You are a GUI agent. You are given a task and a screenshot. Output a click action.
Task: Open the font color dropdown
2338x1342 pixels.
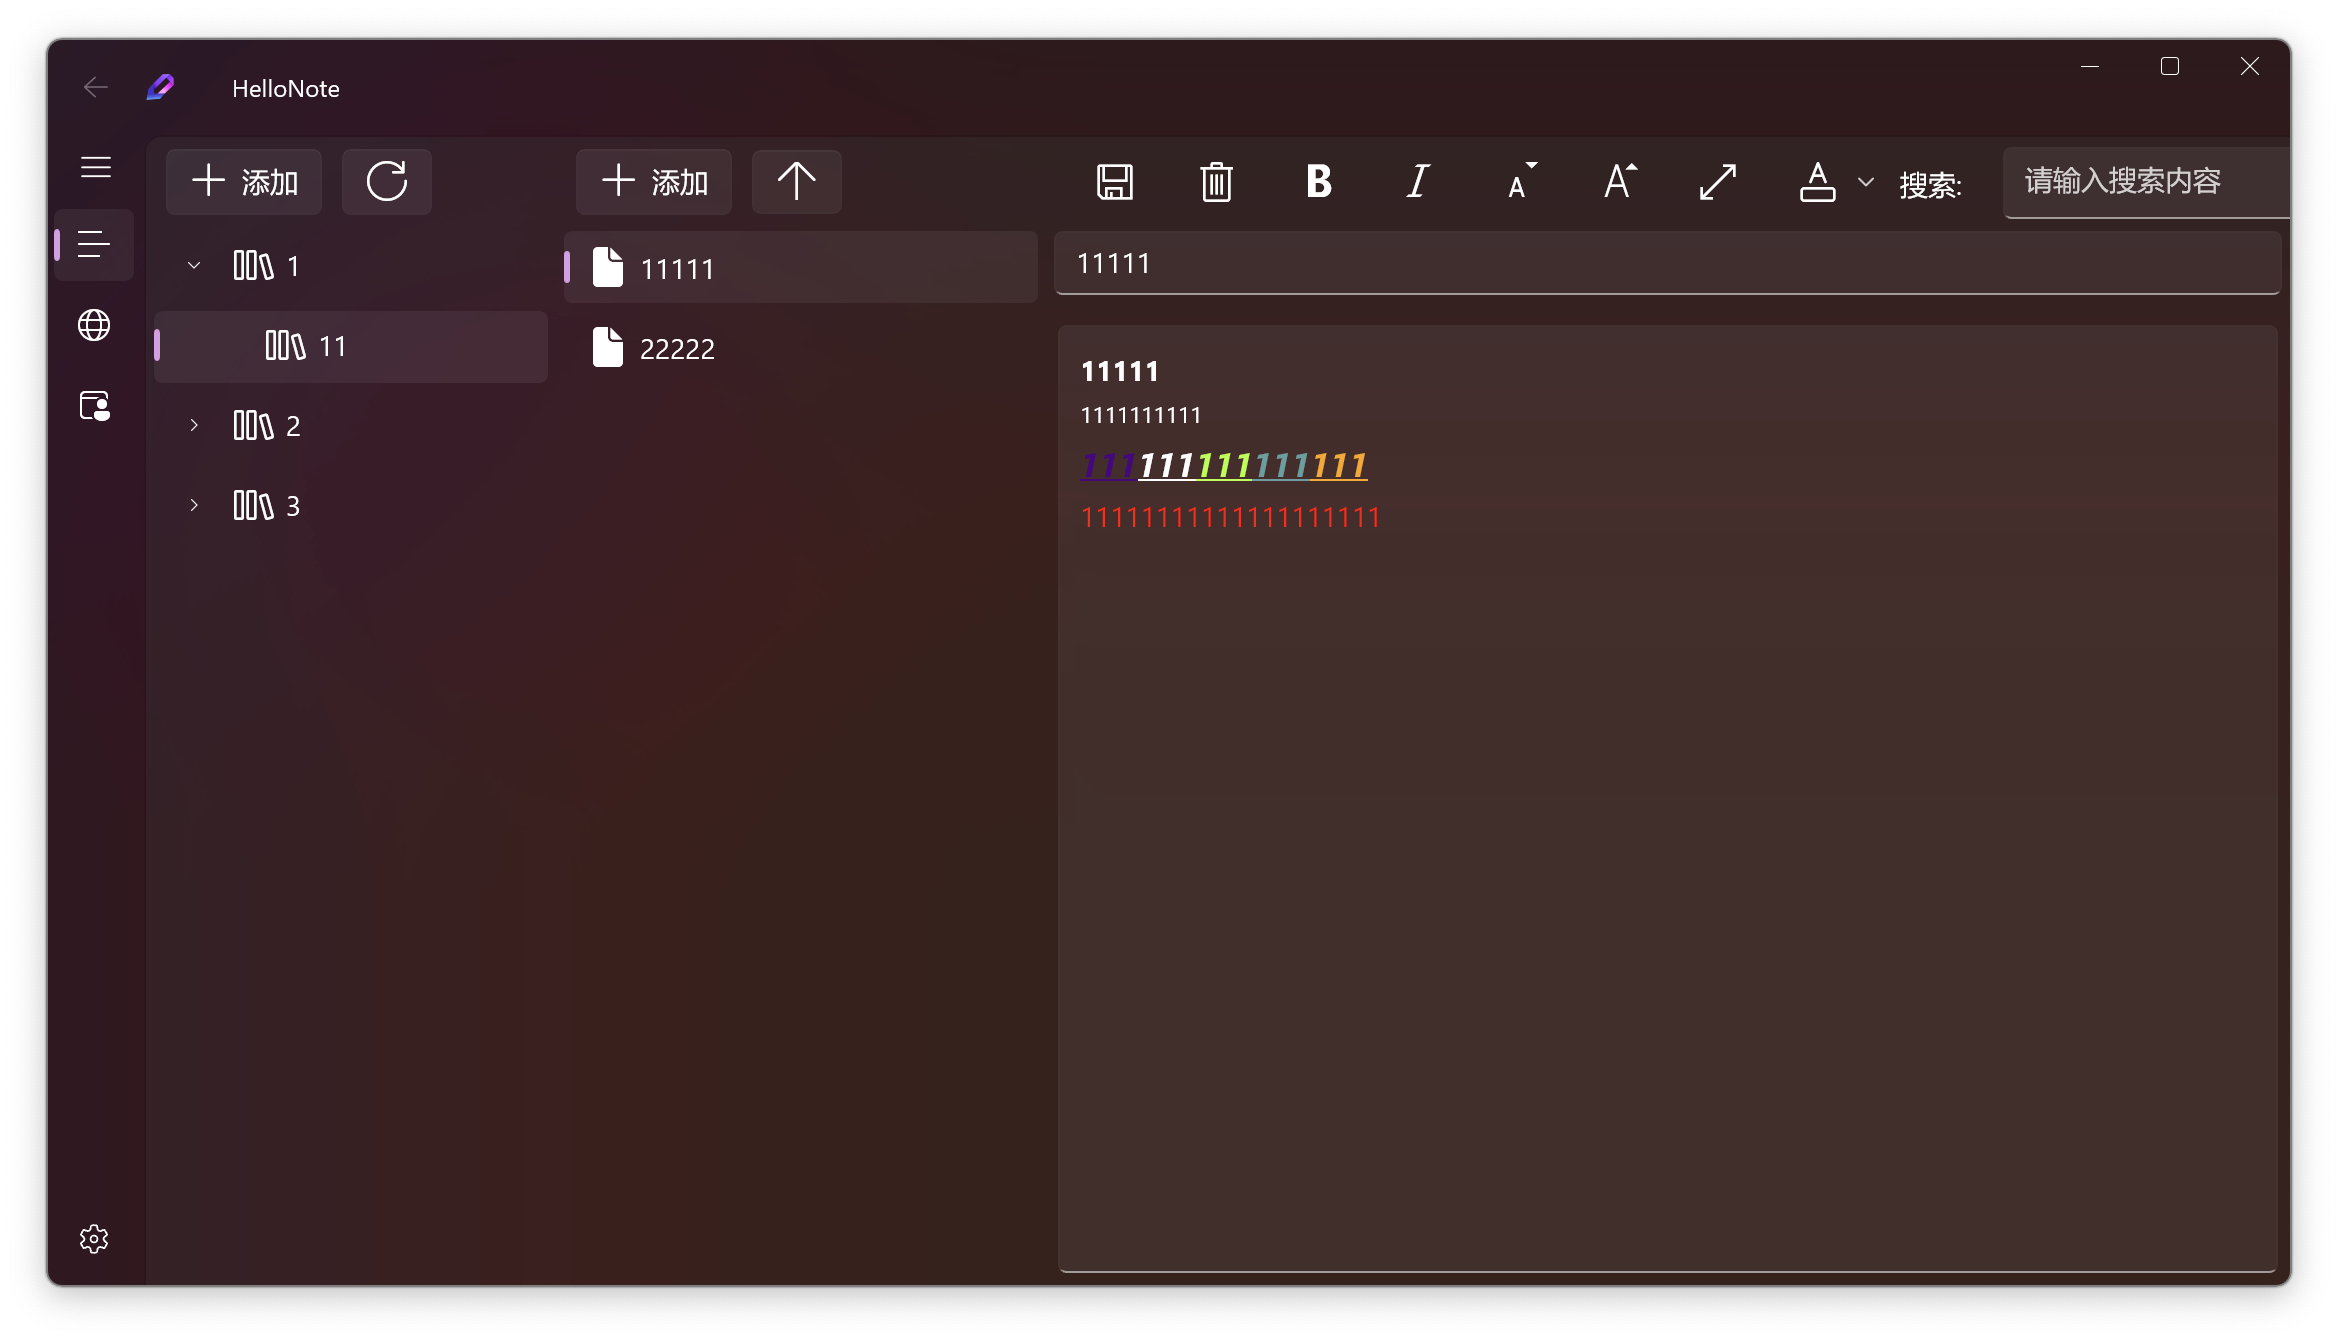coord(1864,182)
